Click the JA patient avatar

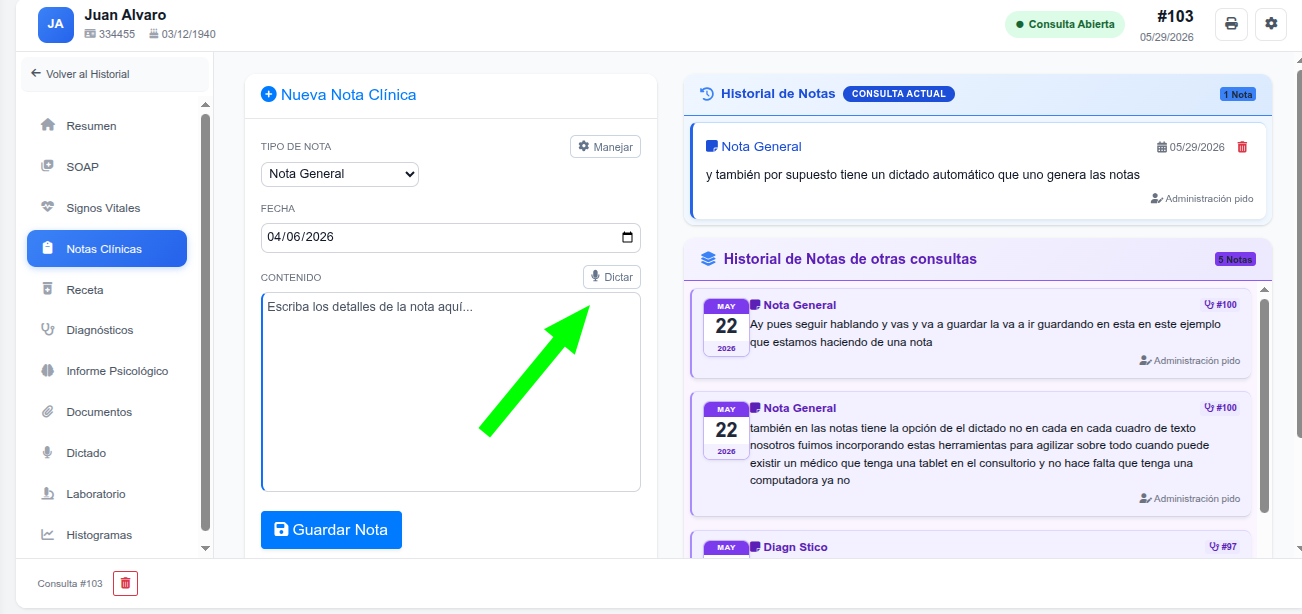[56, 24]
